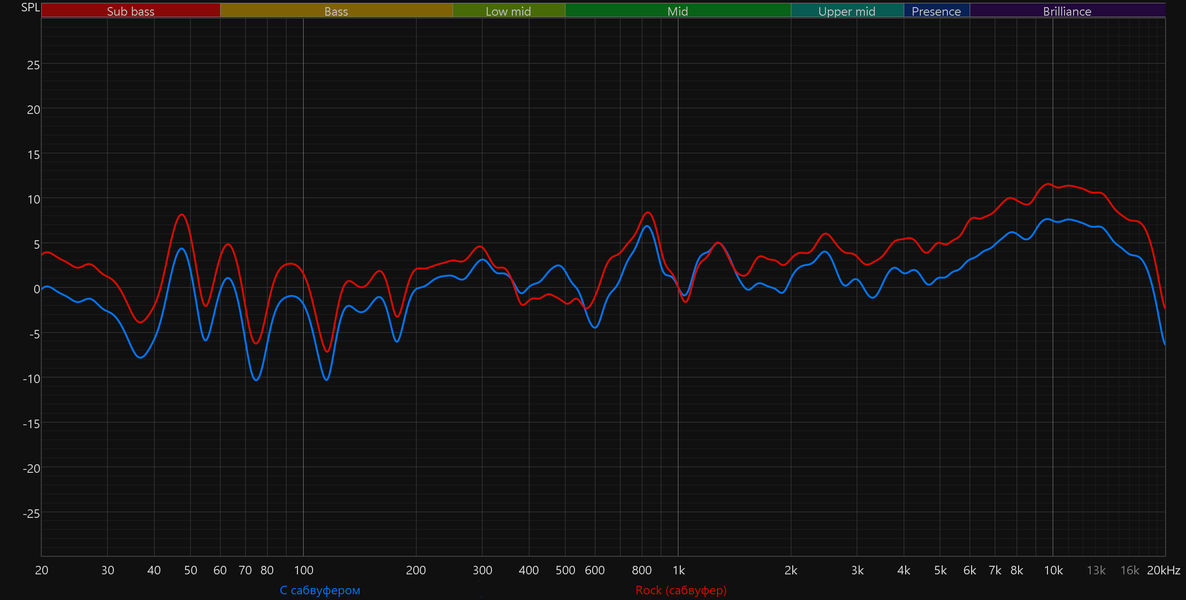Click the 20kHz frequency axis label
The height and width of the screenshot is (600, 1186).
point(1163,570)
